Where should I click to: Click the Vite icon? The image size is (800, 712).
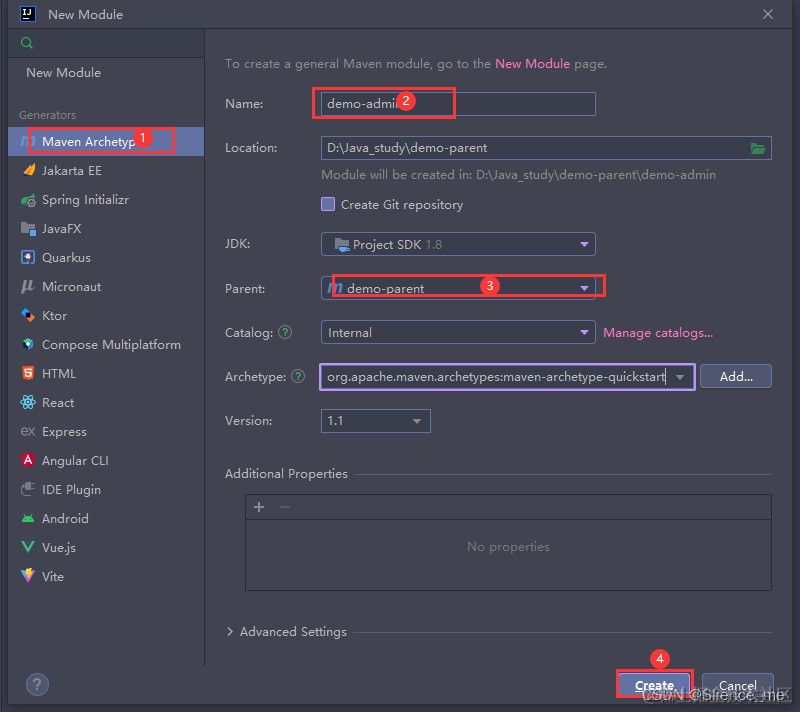28,576
